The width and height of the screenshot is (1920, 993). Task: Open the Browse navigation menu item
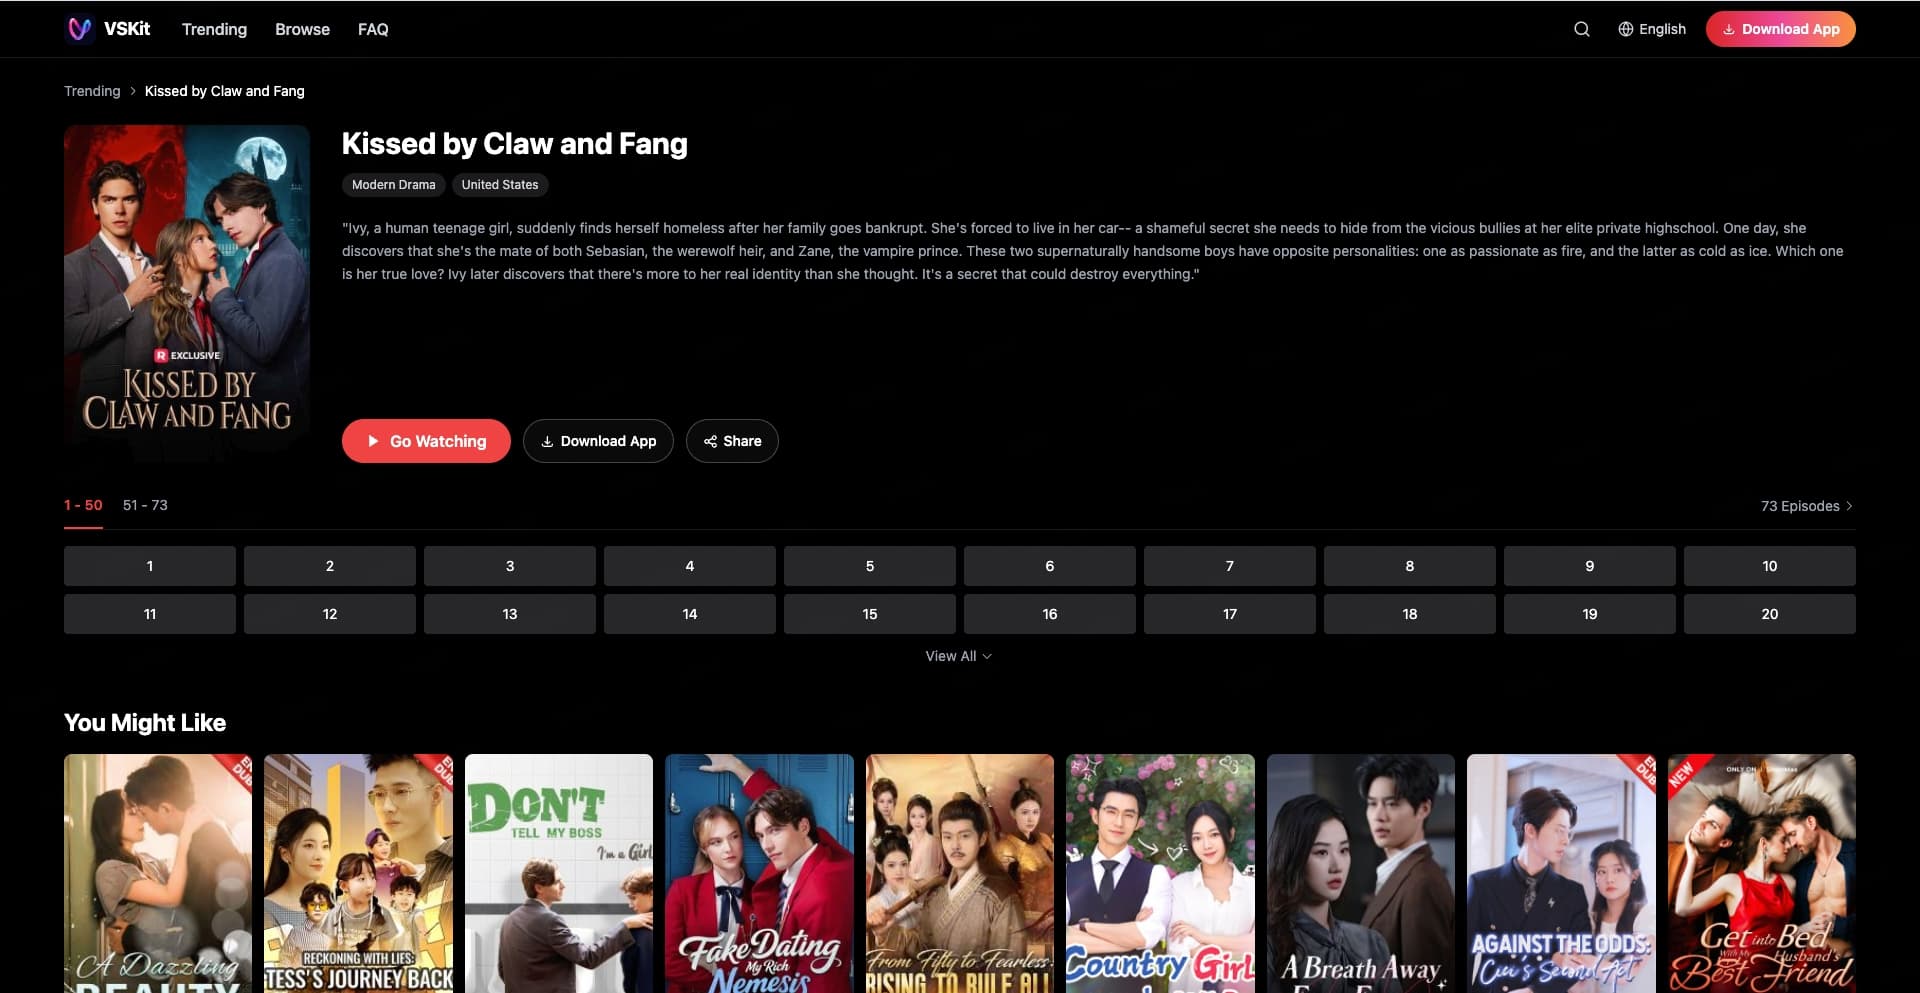click(x=302, y=29)
